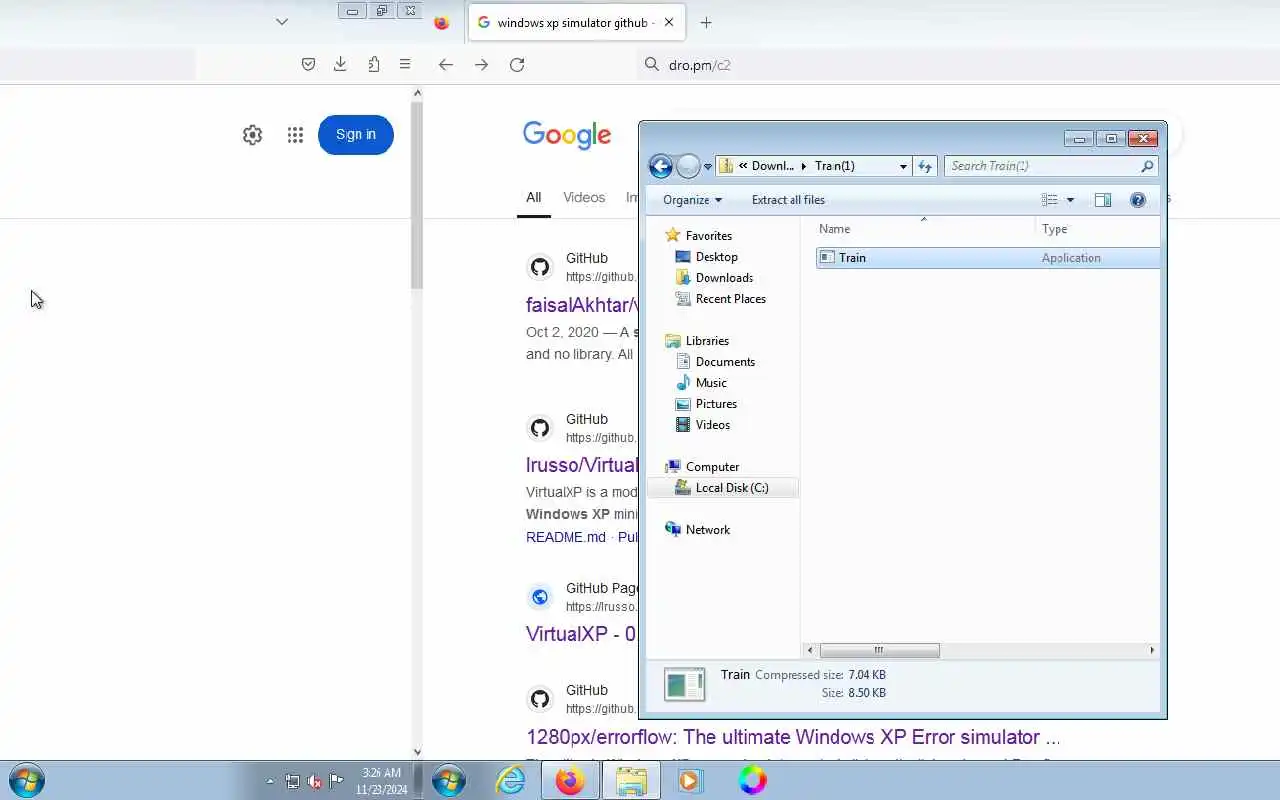Image resolution: width=1280 pixels, height=800 pixels.
Task: Click the Train file thumbnail in details pane
Action: pos(685,685)
